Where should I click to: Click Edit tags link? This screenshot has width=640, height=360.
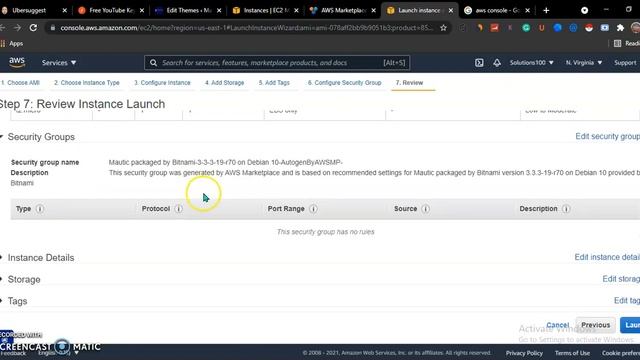(x=627, y=300)
